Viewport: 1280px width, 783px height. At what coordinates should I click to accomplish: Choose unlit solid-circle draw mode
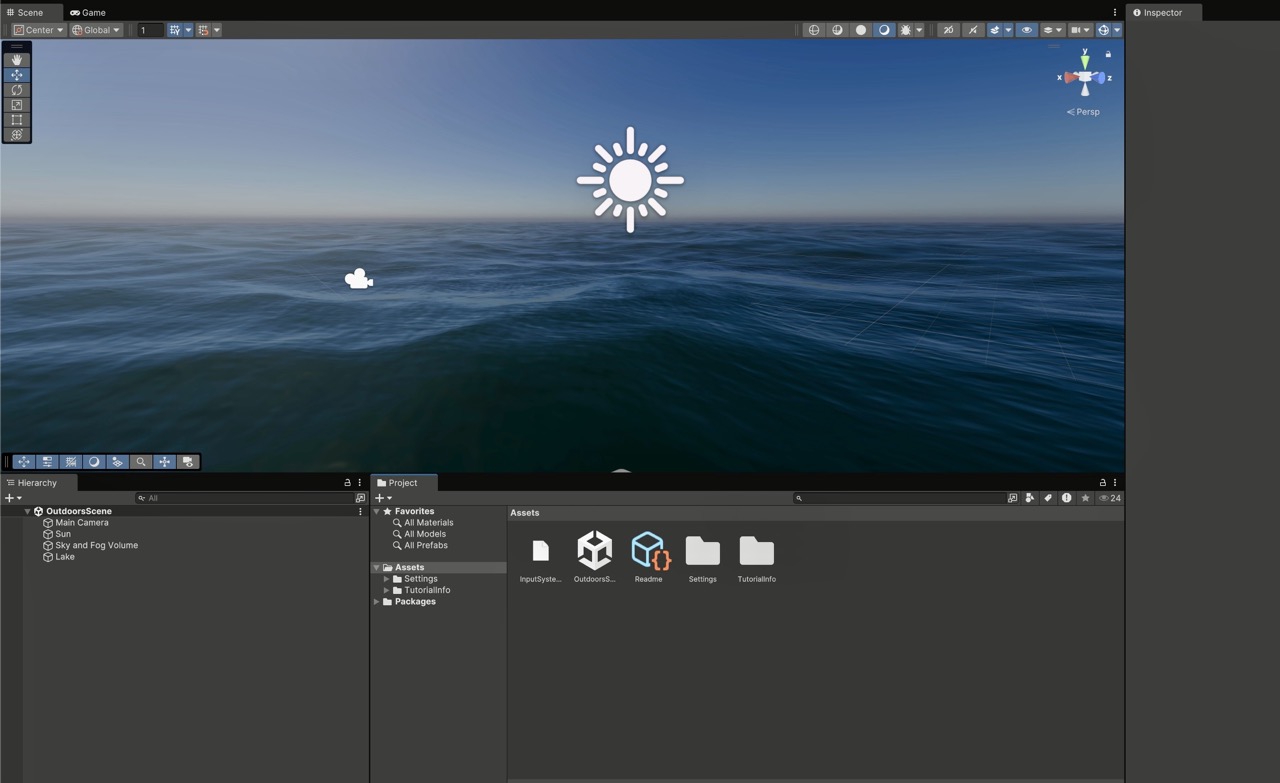(x=861, y=30)
